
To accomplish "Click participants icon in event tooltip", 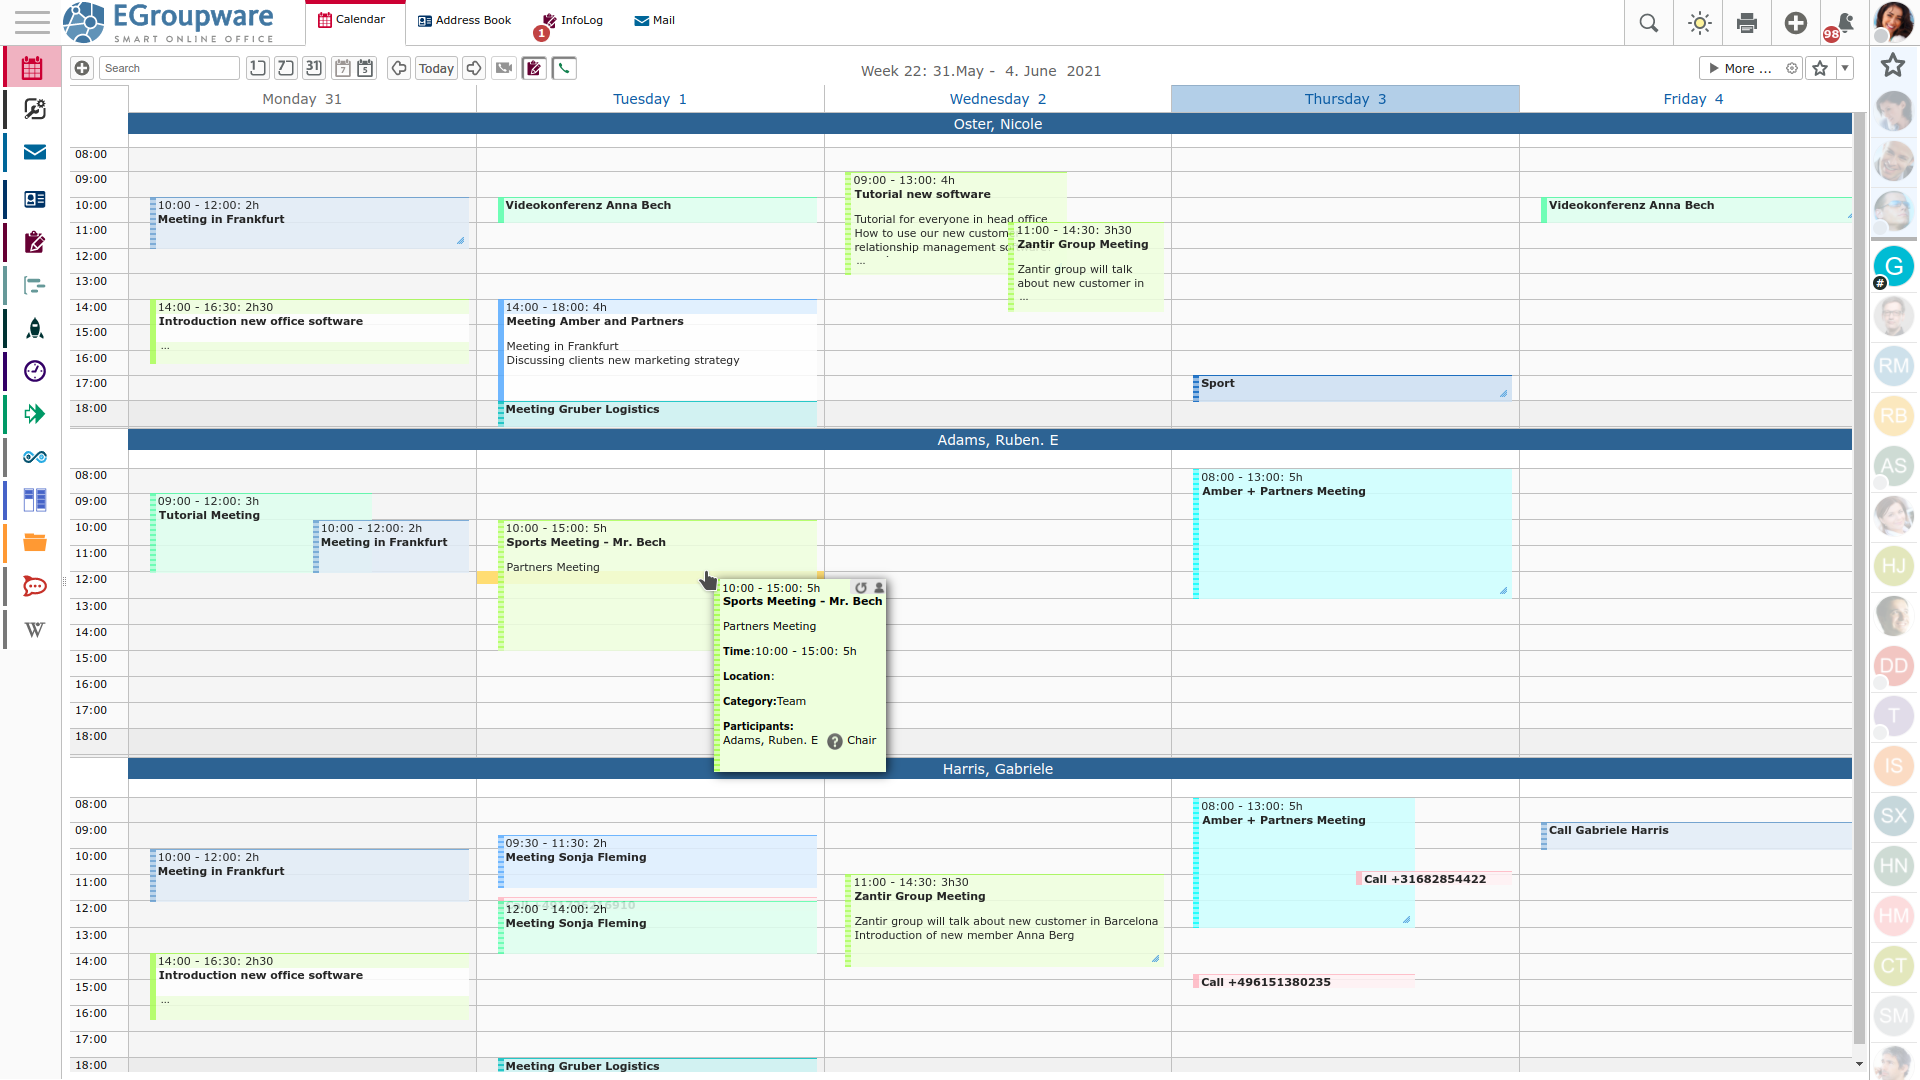I will coord(879,588).
